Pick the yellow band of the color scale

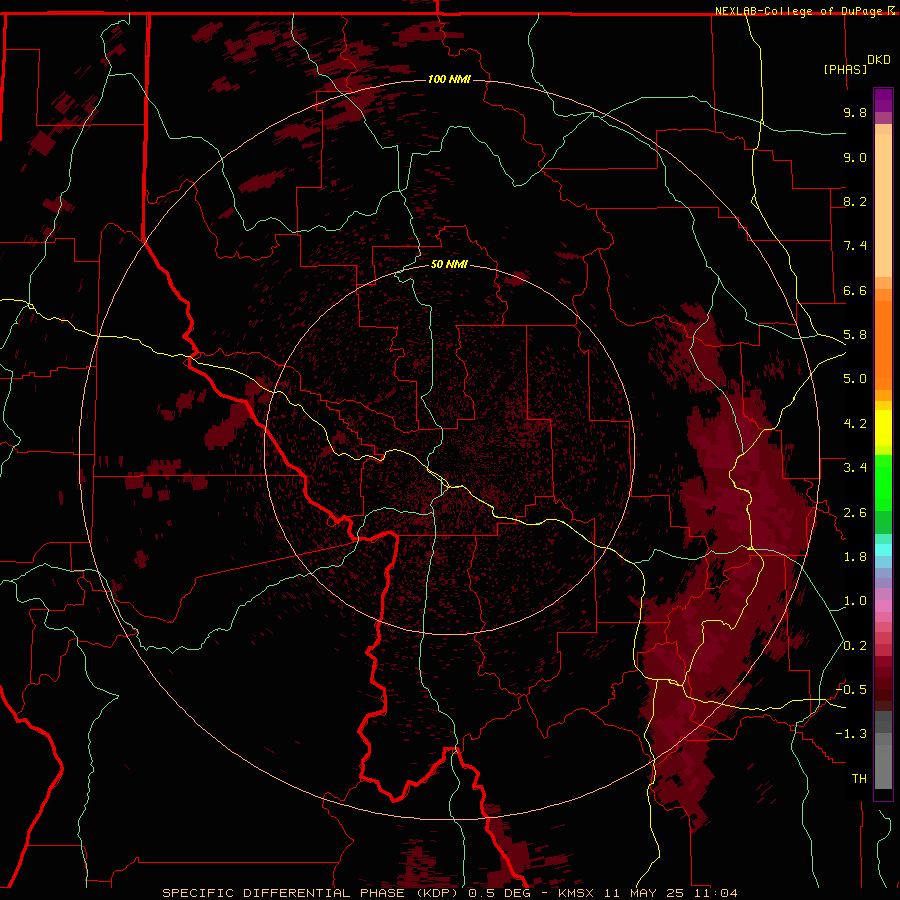coord(883,428)
